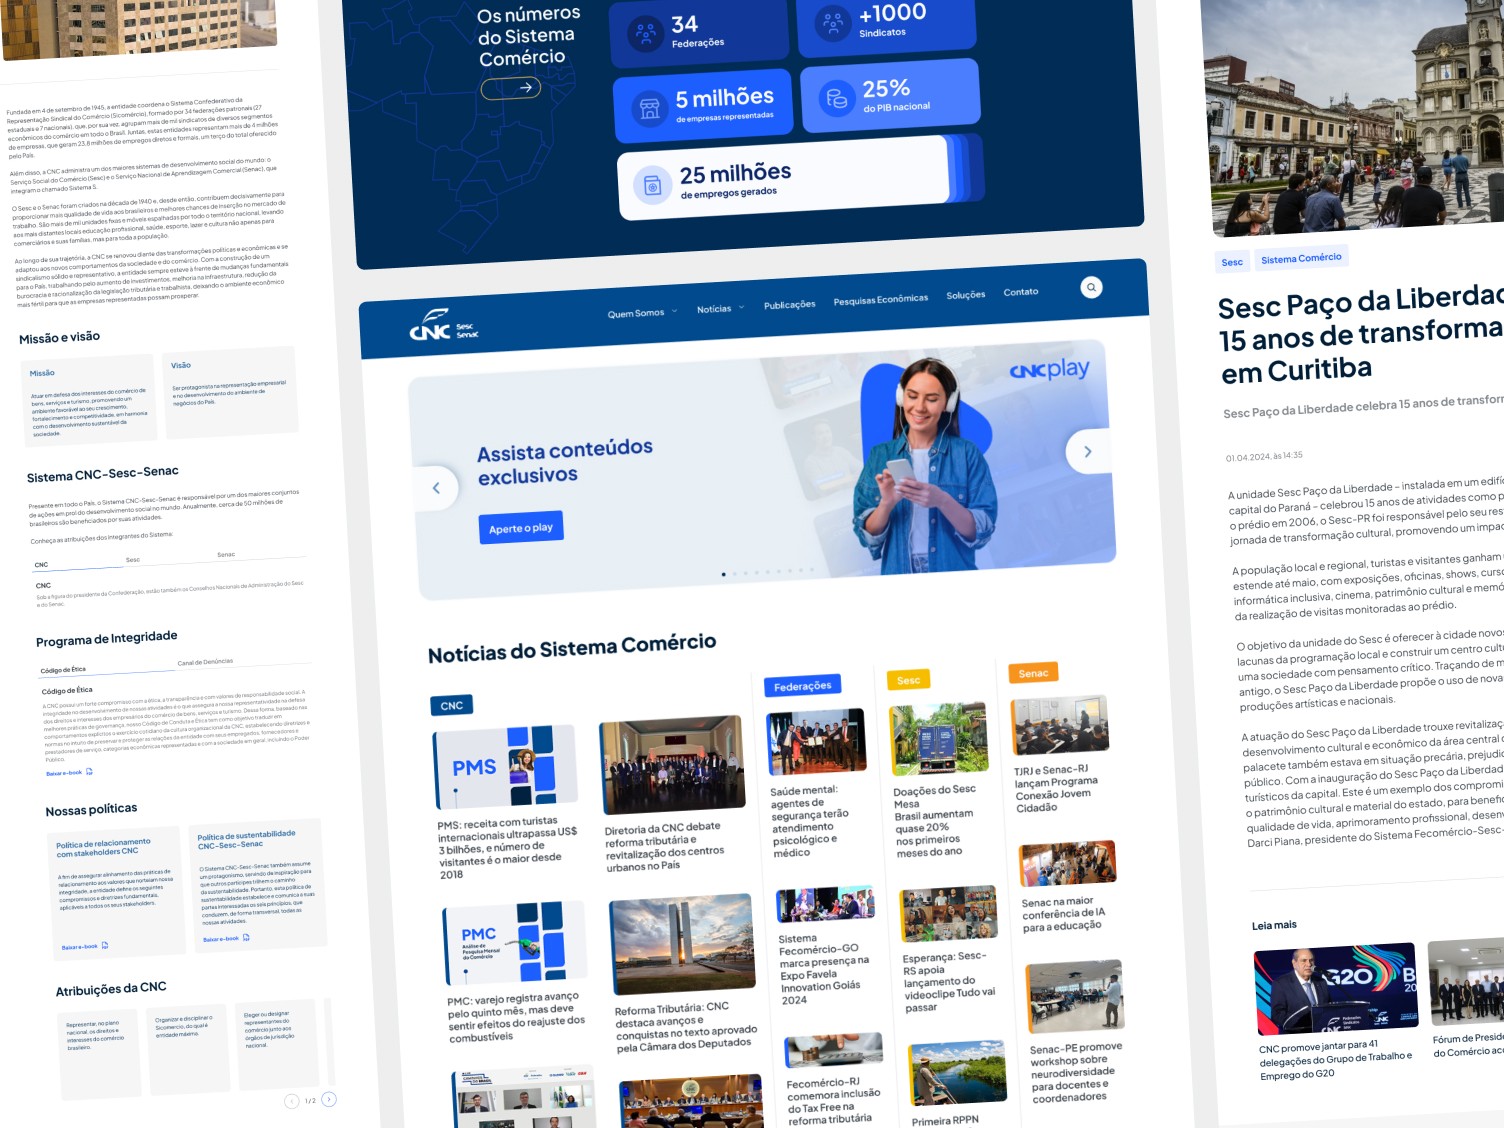Viewport: 1504px width, 1128px height.
Task: Select the Federações news category tag
Action: click(x=802, y=686)
